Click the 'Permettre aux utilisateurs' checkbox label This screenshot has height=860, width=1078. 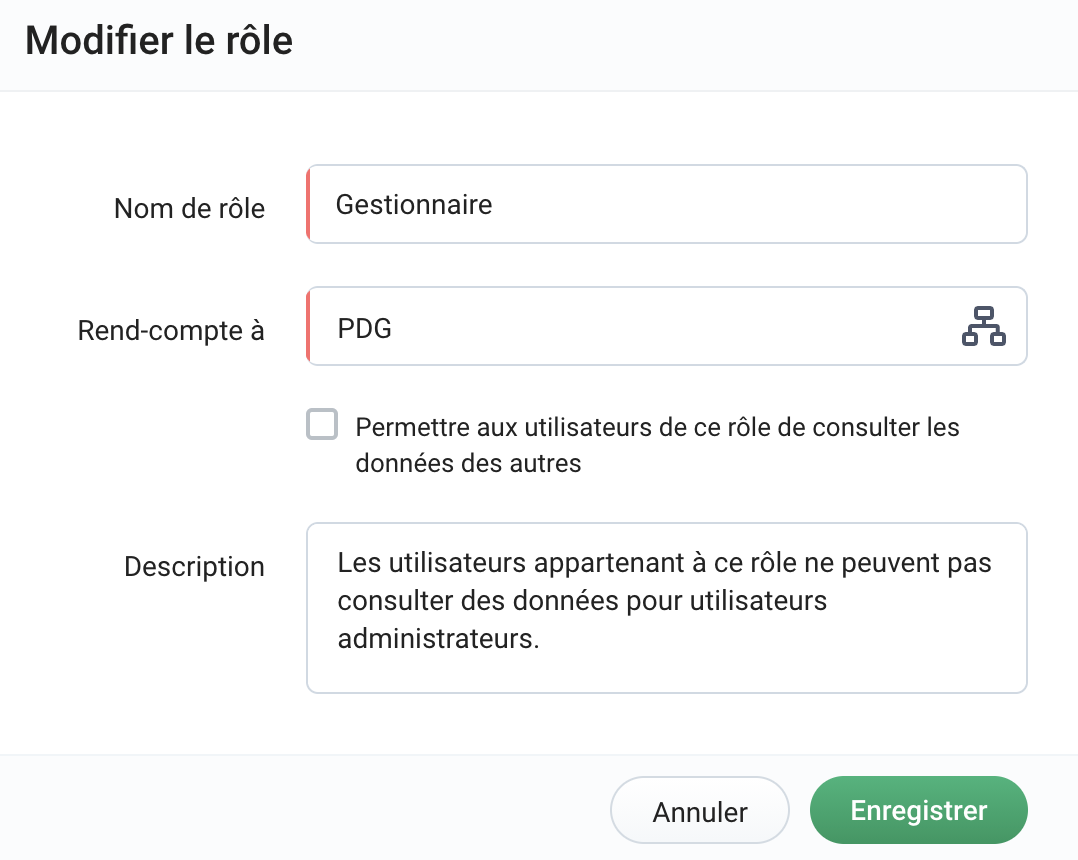[x=657, y=428]
